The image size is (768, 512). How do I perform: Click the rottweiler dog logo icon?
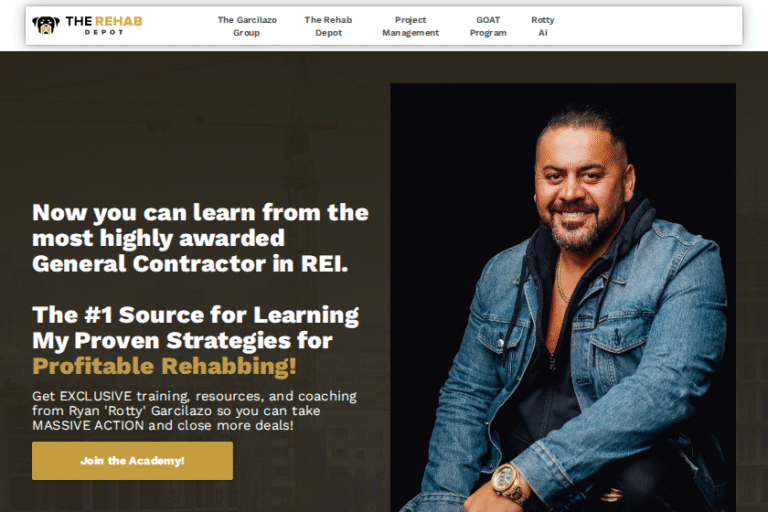(x=46, y=25)
